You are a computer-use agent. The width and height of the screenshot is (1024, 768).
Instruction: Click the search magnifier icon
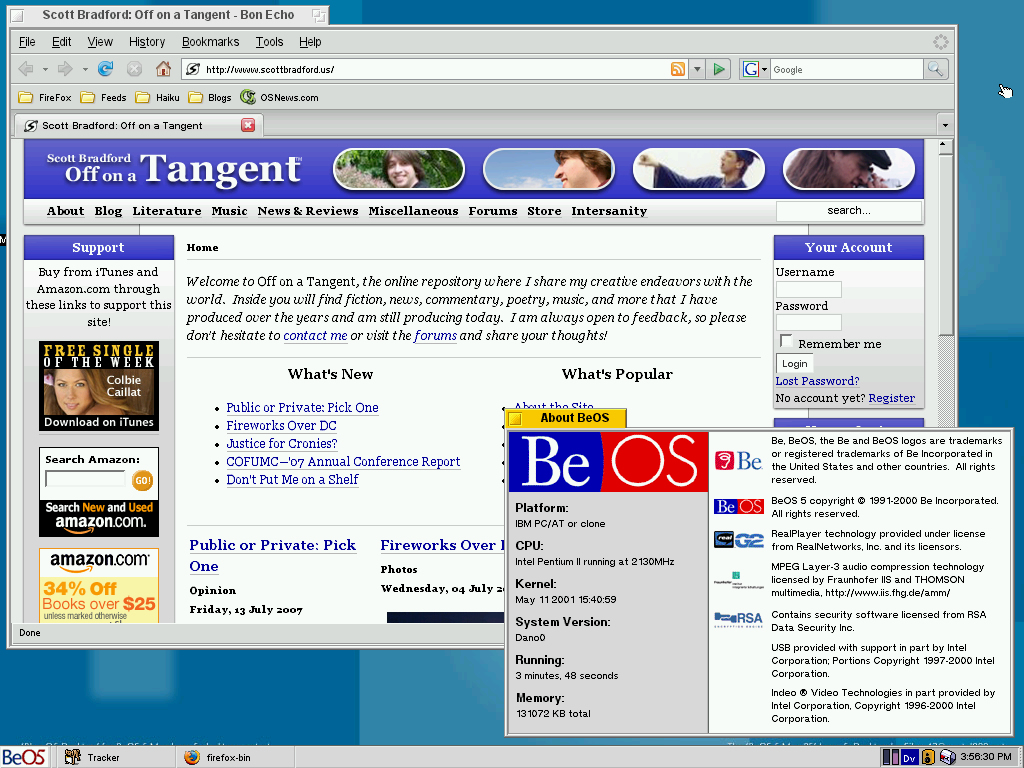(x=935, y=69)
